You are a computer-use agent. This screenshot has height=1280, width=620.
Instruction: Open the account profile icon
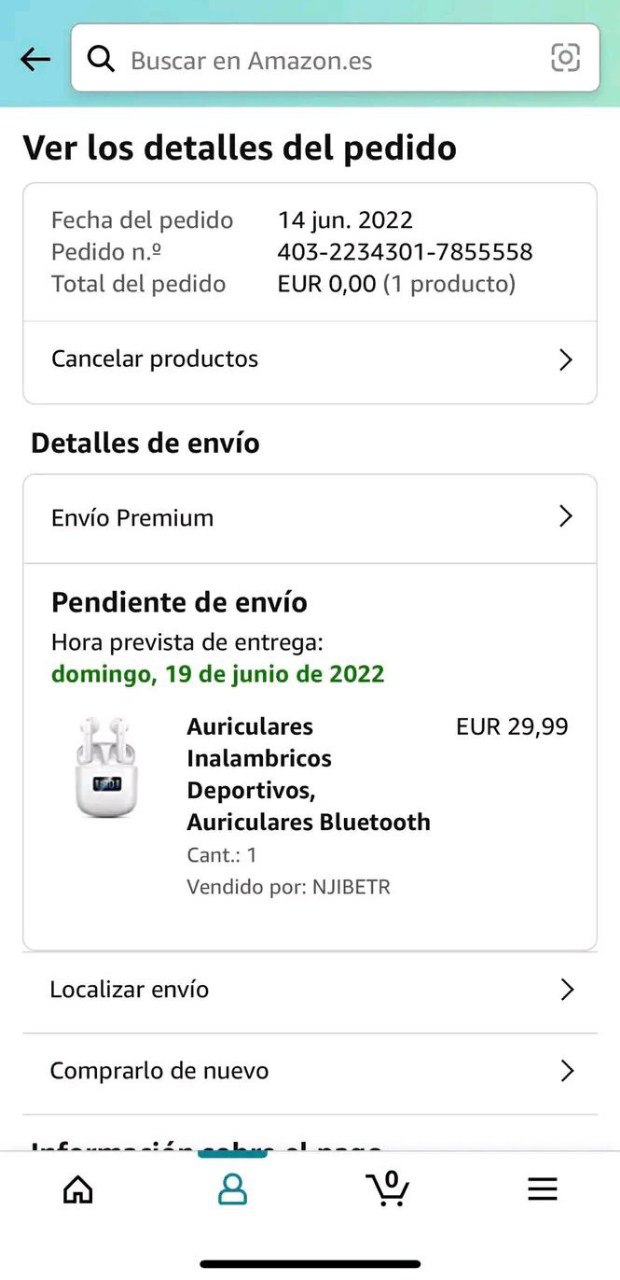232,1189
